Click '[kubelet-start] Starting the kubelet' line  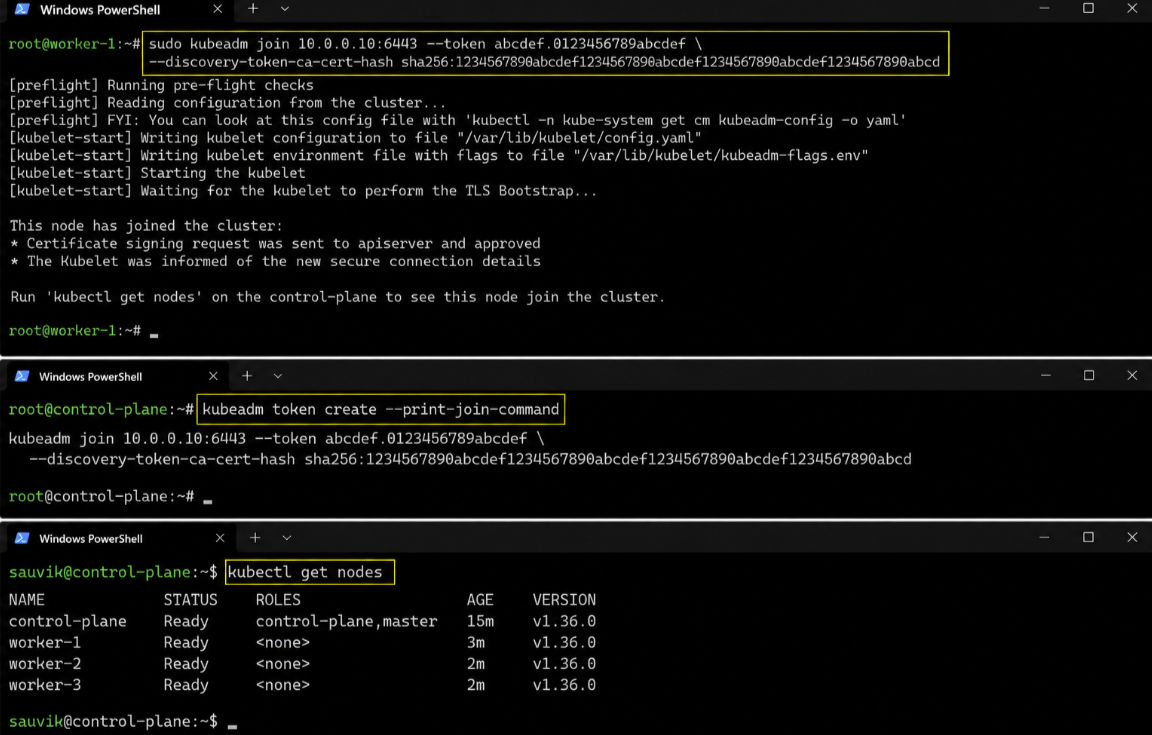point(156,173)
